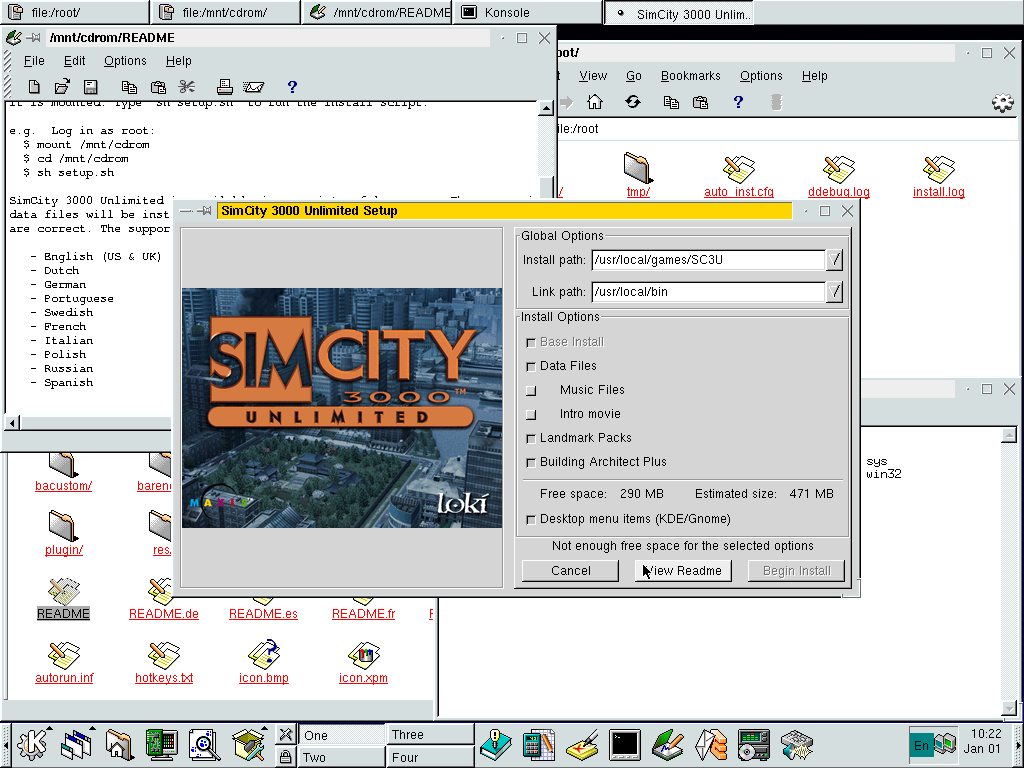Go to Home directory in file manager
The width and height of the screenshot is (1024, 768).
point(595,102)
